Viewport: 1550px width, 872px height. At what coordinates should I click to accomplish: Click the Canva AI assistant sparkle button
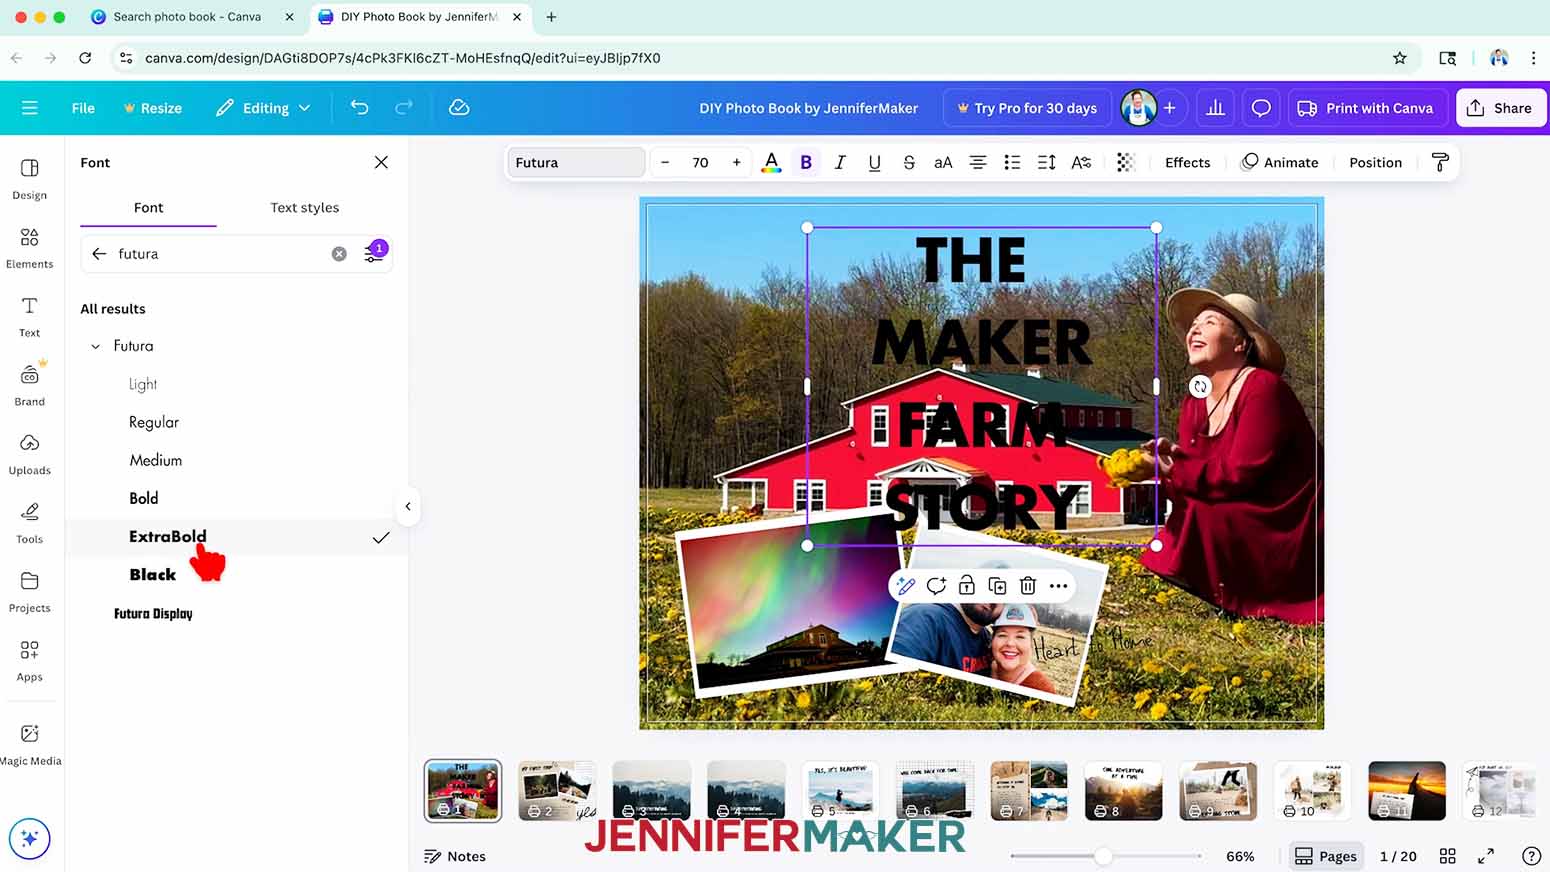click(x=30, y=838)
